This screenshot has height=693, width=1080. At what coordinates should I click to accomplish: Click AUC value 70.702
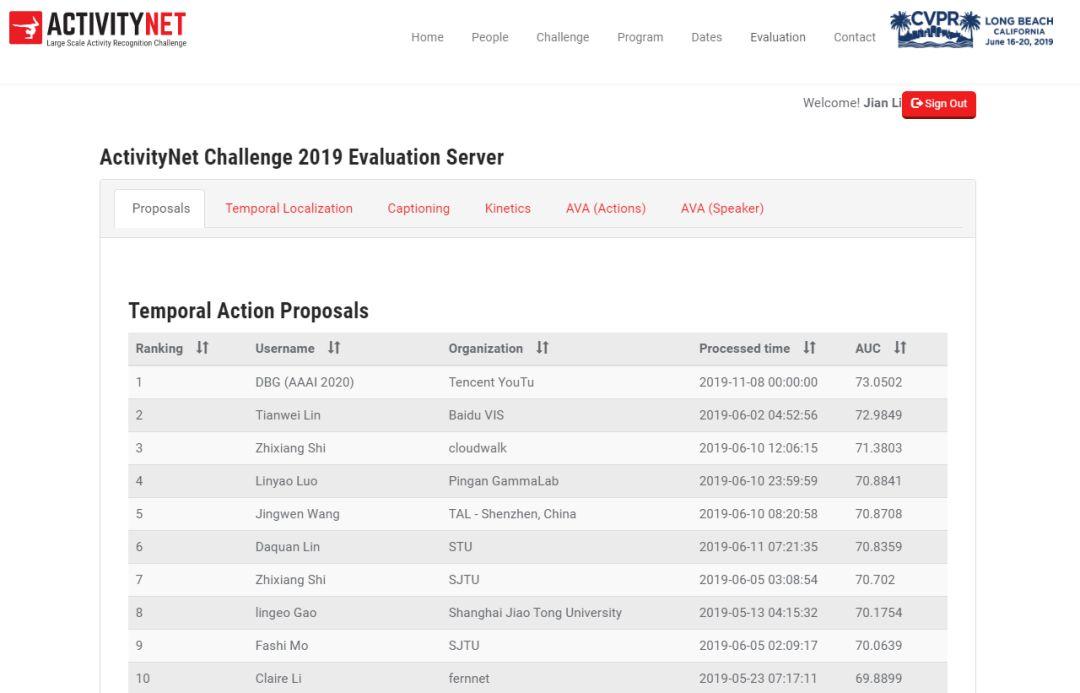coord(875,580)
